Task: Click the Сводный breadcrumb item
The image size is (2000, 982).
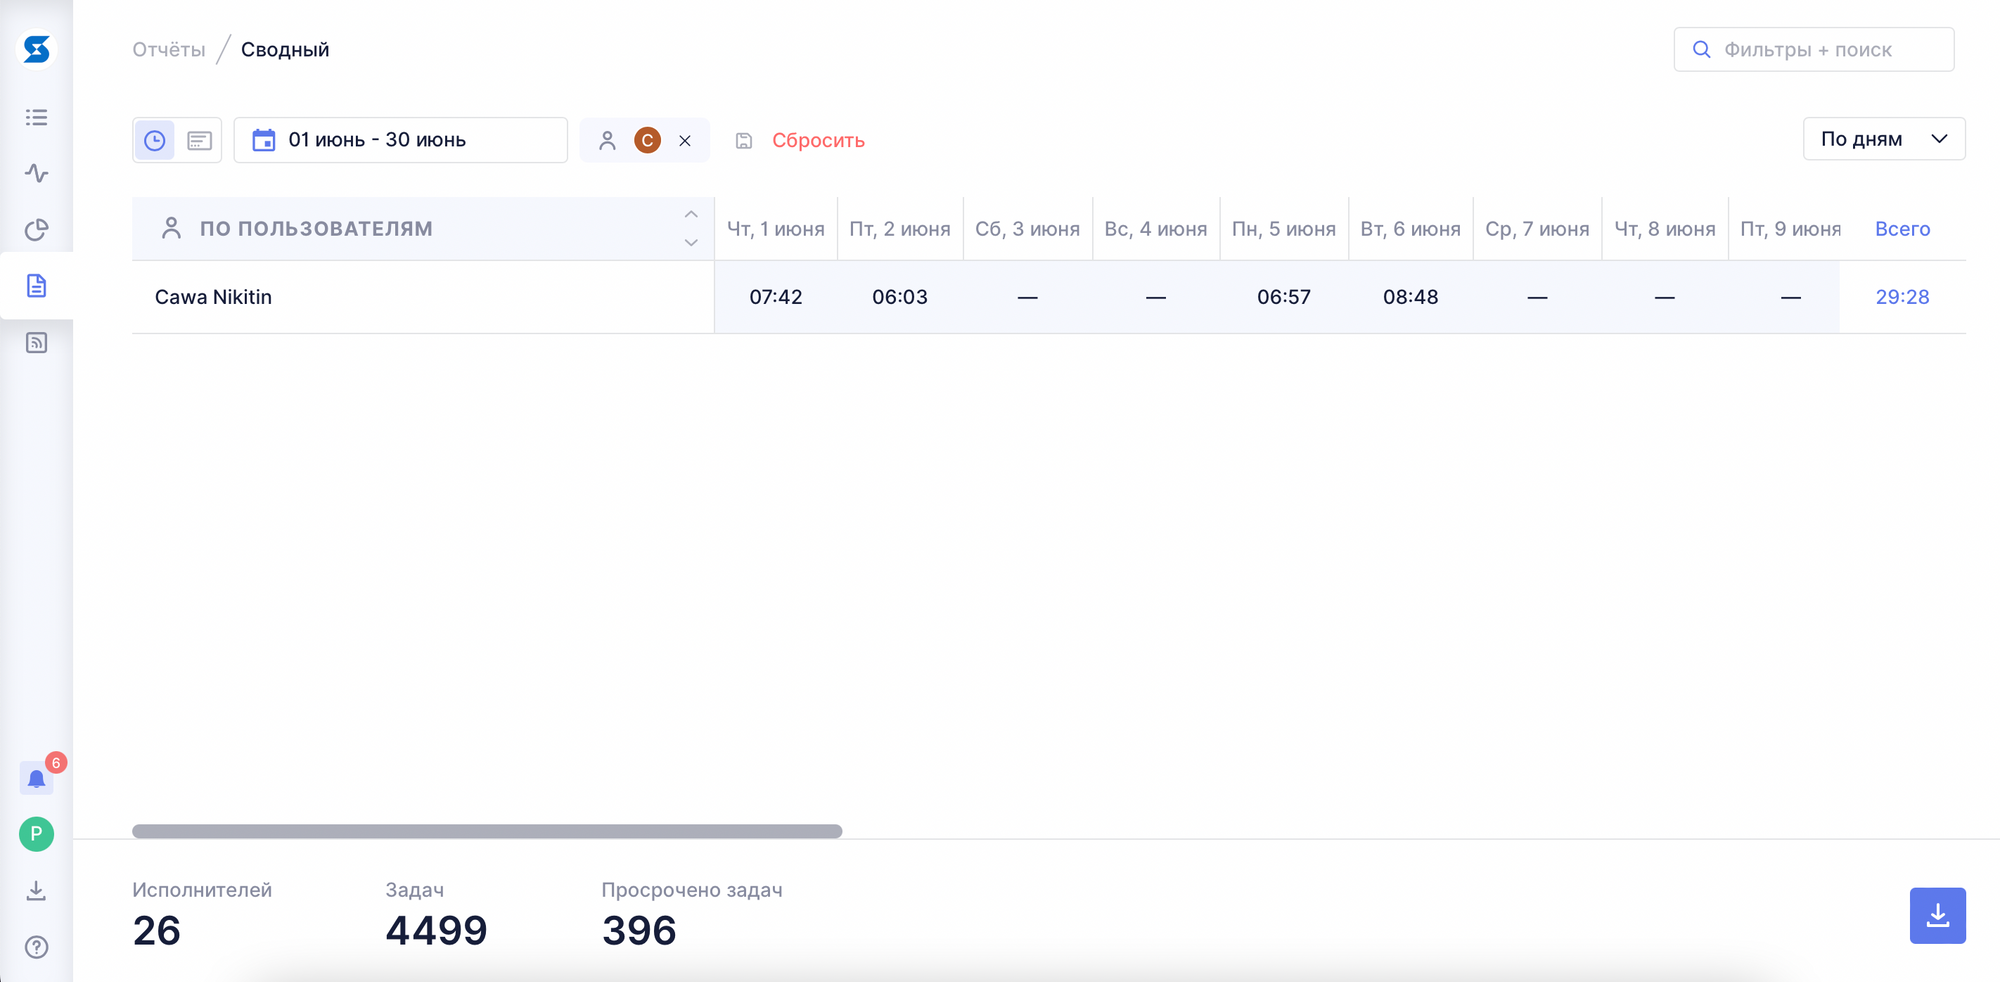Action: 285,49
